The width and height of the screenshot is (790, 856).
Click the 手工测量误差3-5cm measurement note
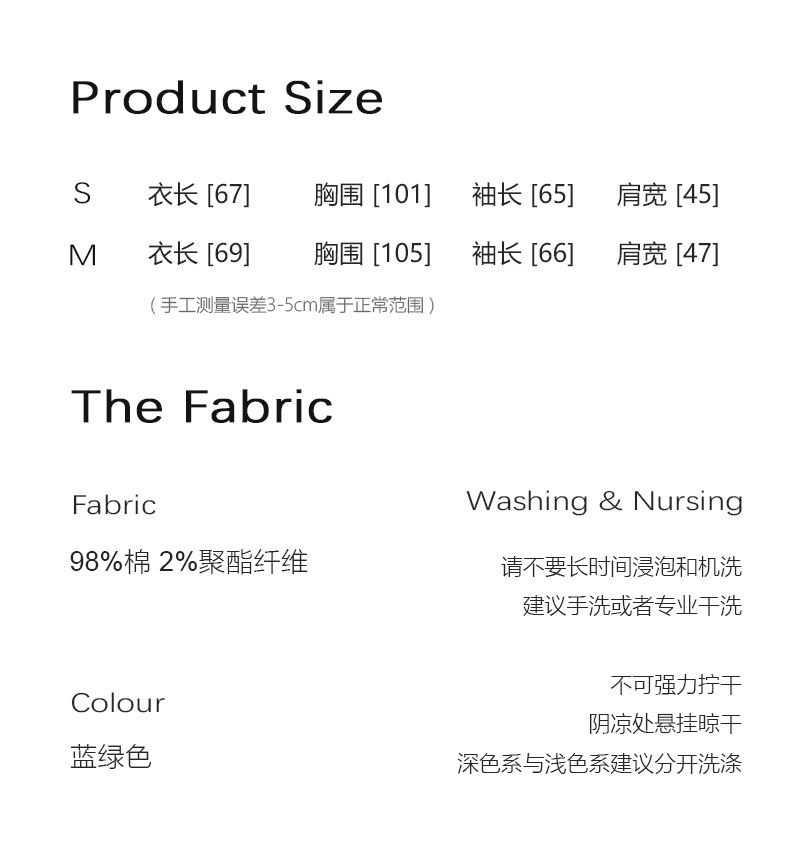[292, 305]
